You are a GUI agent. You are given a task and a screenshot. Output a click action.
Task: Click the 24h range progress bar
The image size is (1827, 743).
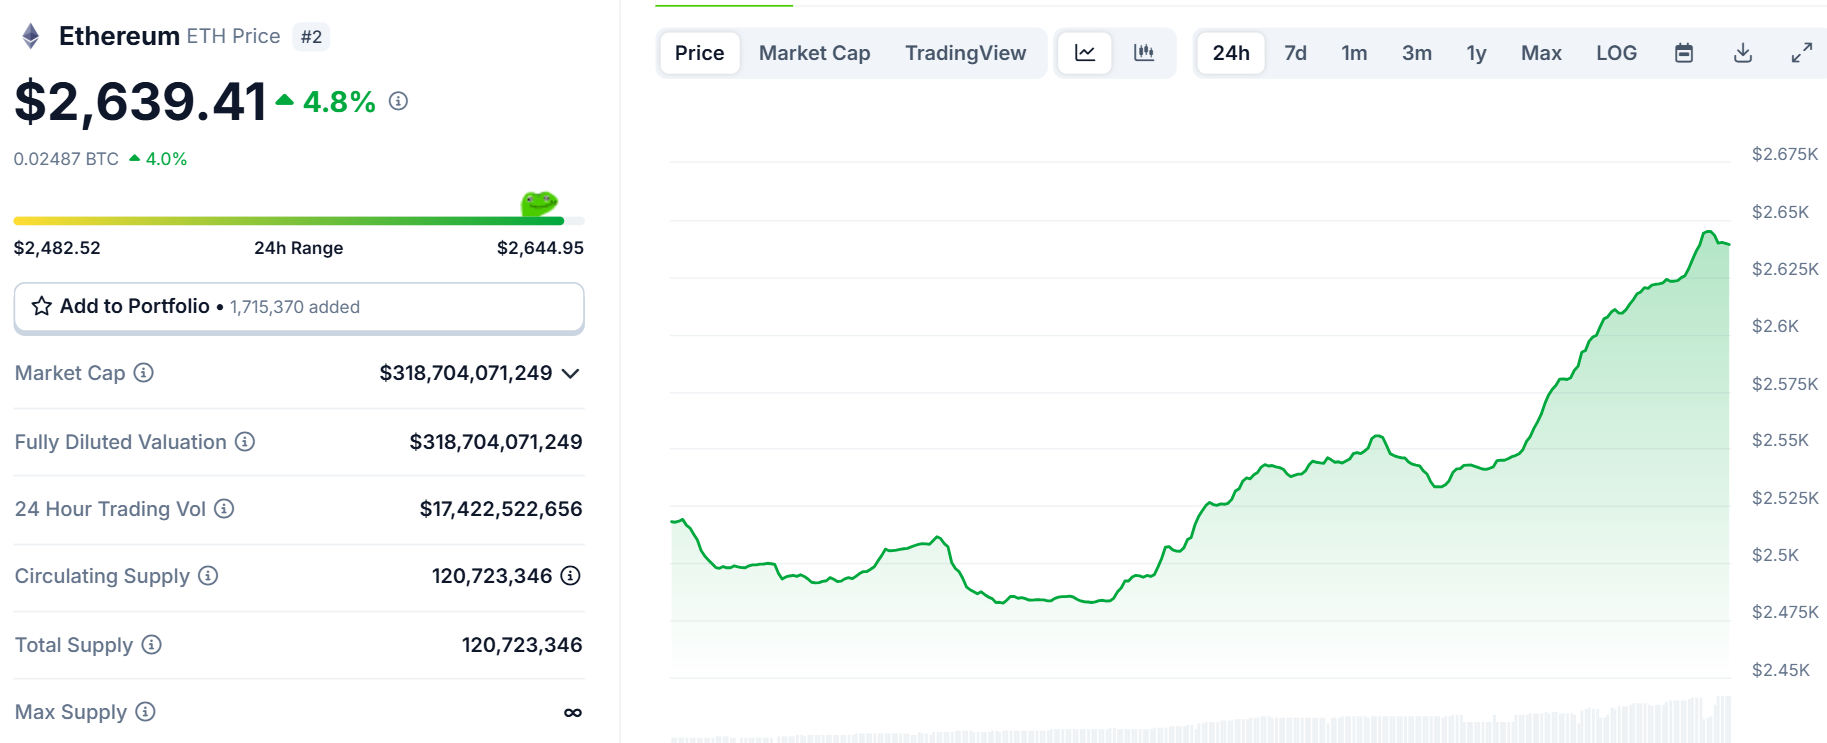pyautogui.click(x=299, y=220)
